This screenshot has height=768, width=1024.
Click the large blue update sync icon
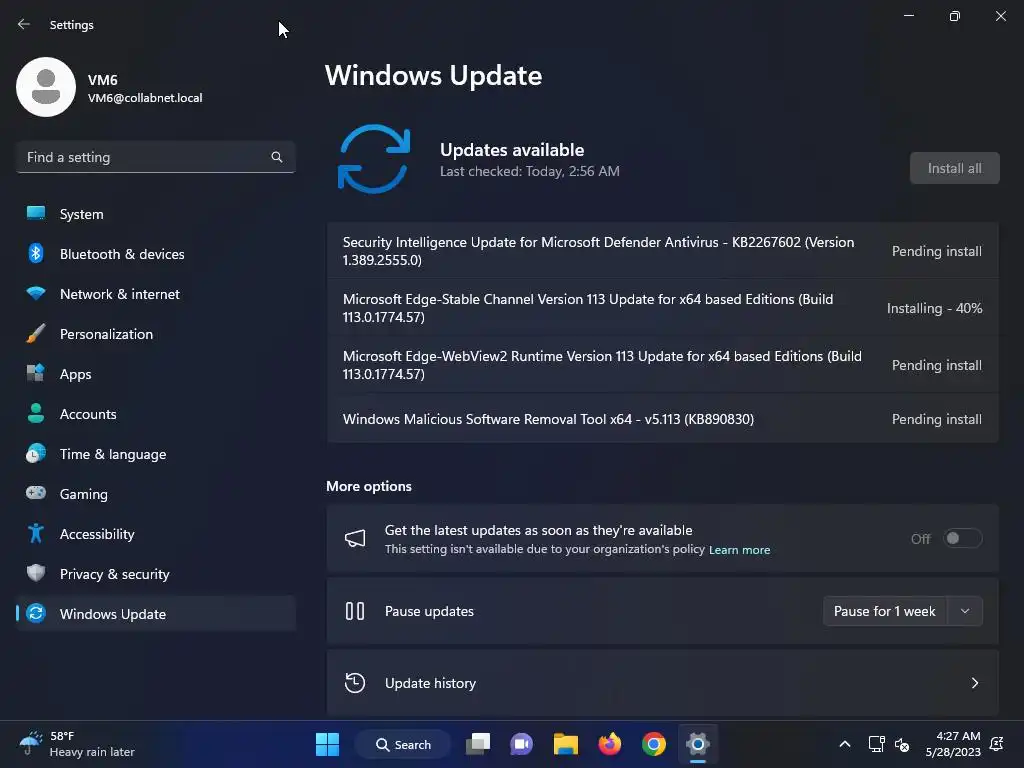coord(374,159)
